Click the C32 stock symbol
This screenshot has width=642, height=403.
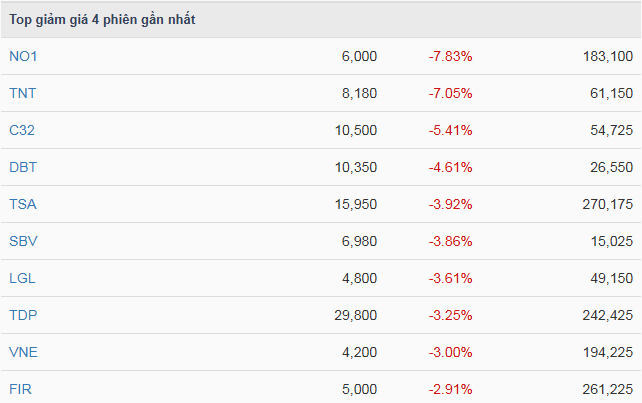point(23,131)
